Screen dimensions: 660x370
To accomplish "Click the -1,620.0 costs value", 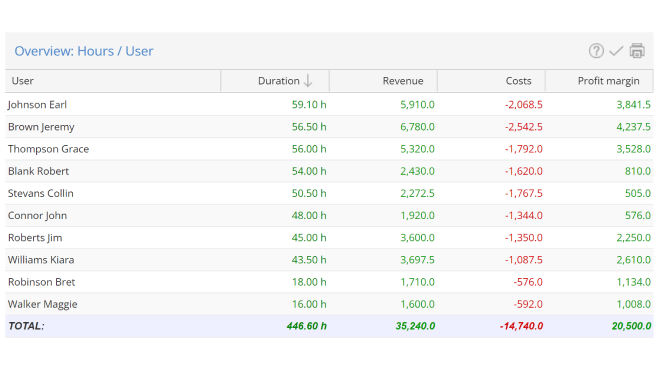I will (x=524, y=171).
